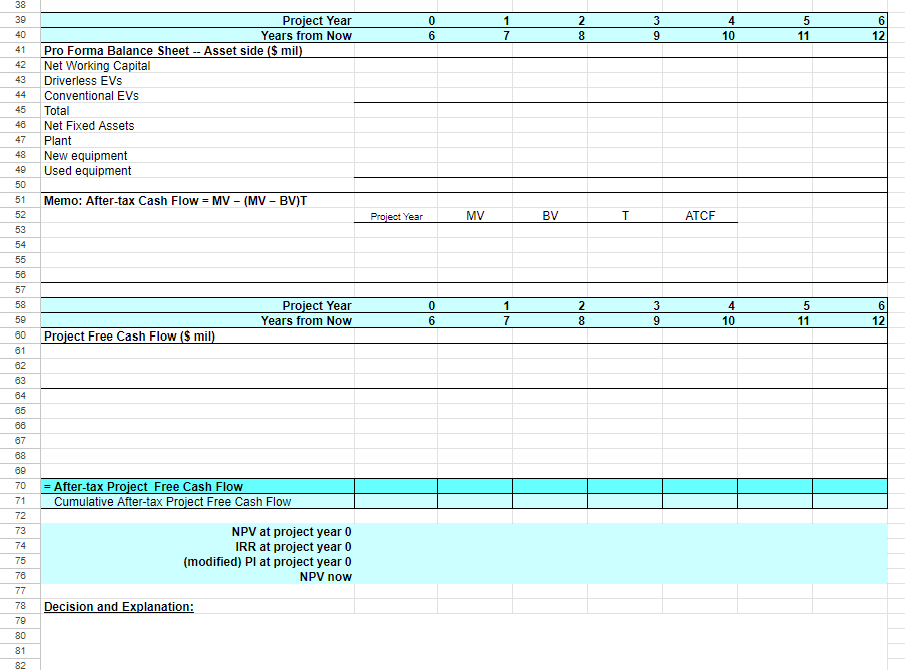This screenshot has width=905, height=670.
Task: Select project year 3 in row 39
Action: click(656, 21)
